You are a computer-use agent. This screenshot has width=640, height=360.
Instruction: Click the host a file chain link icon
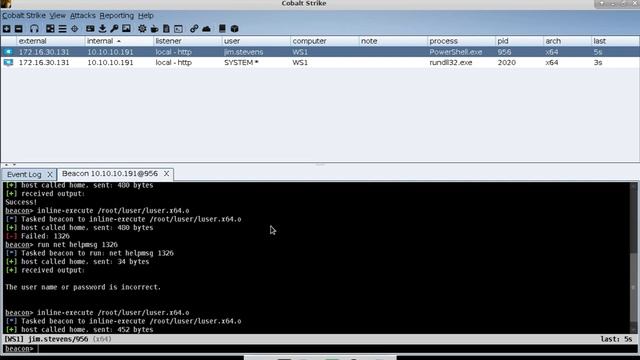(x=194, y=29)
